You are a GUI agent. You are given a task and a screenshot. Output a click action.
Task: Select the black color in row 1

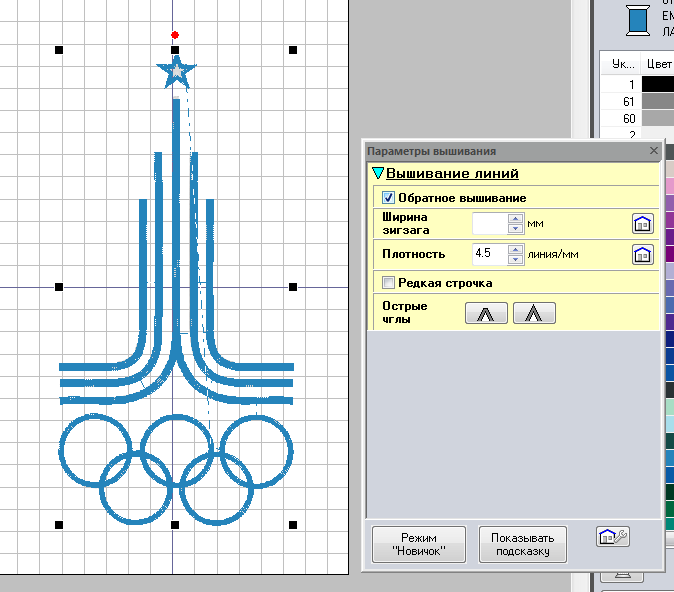pos(657,85)
